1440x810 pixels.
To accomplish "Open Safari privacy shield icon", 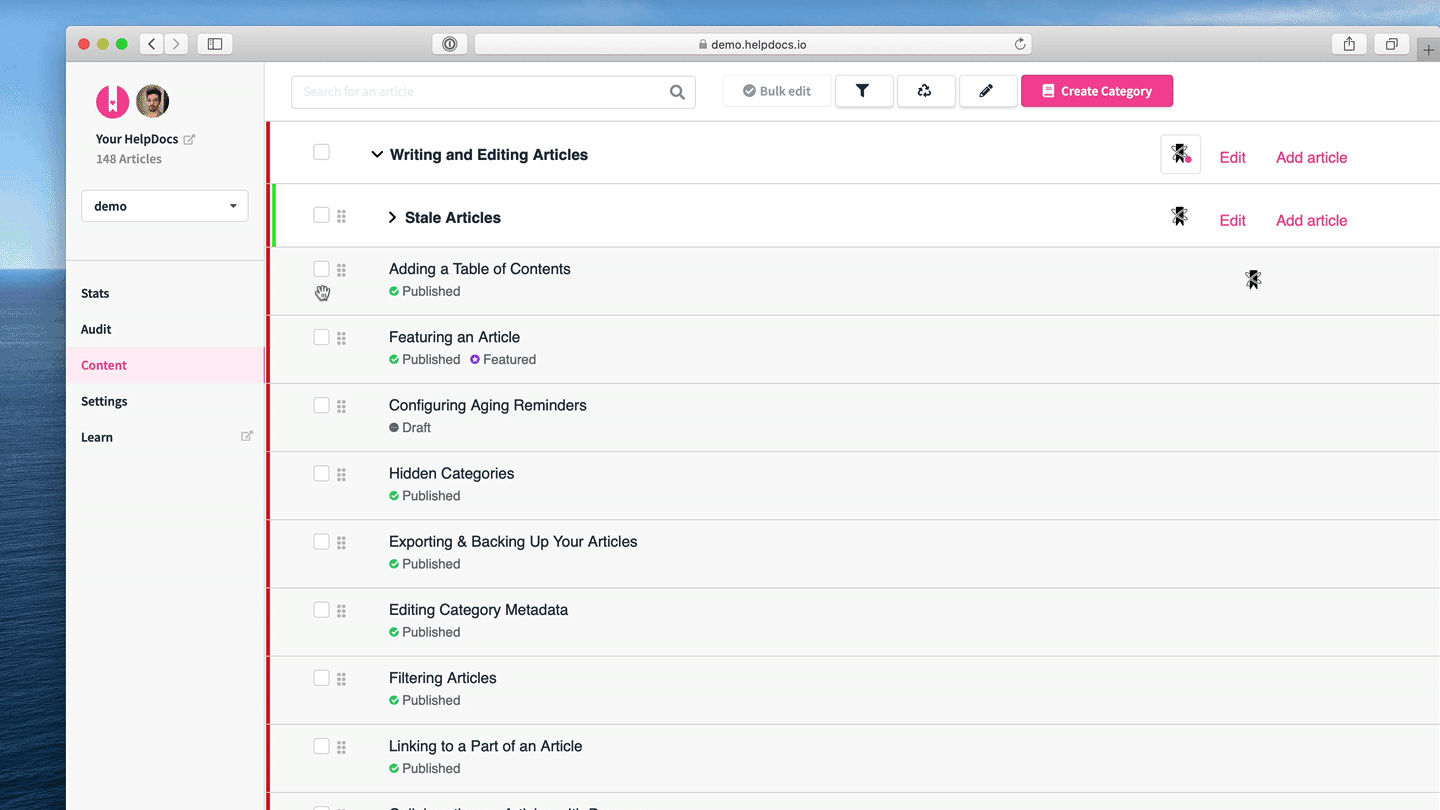I will (449, 44).
